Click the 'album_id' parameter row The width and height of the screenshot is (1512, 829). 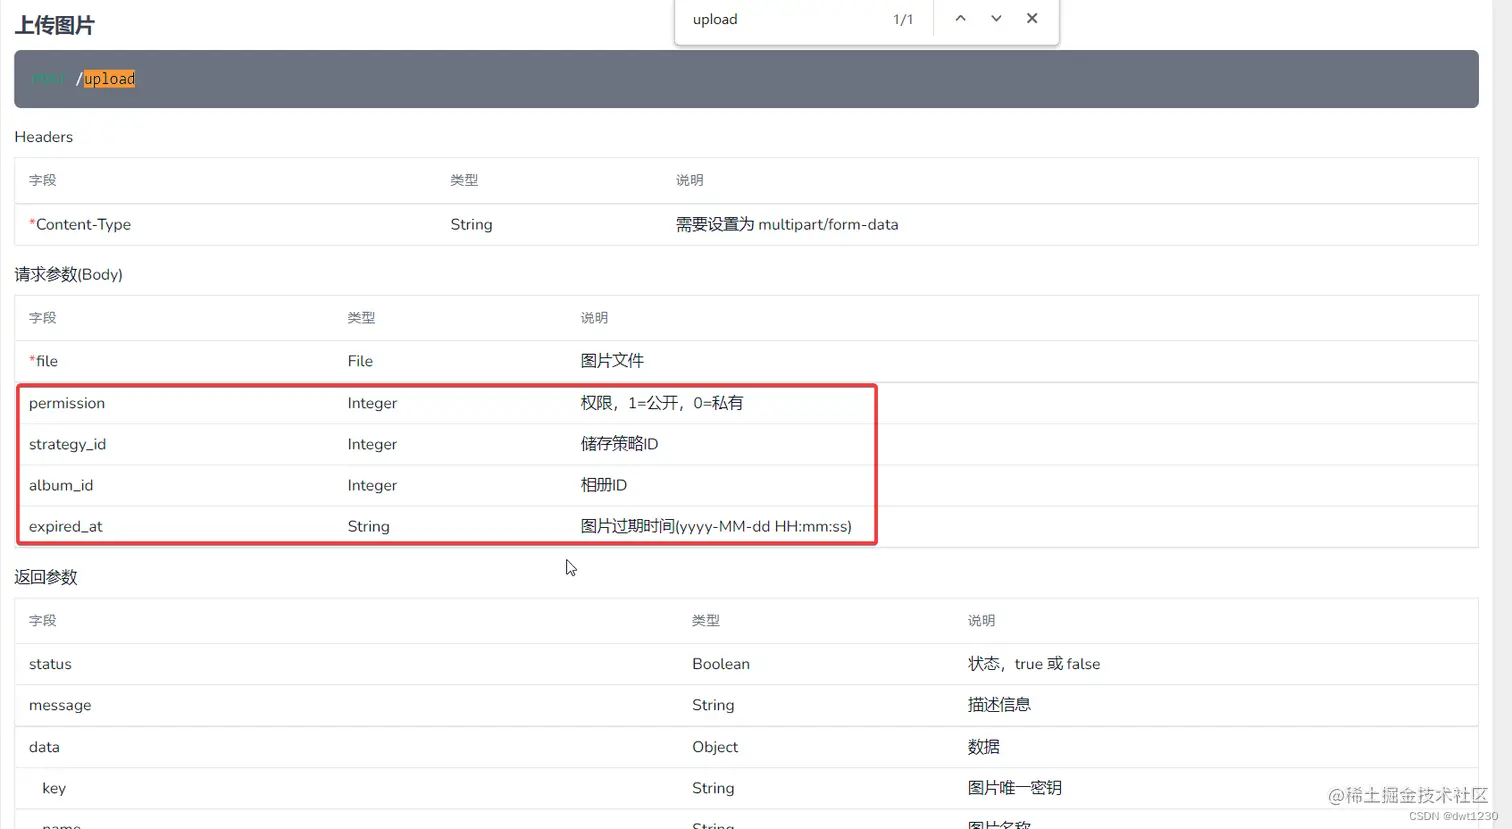(x=61, y=485)
